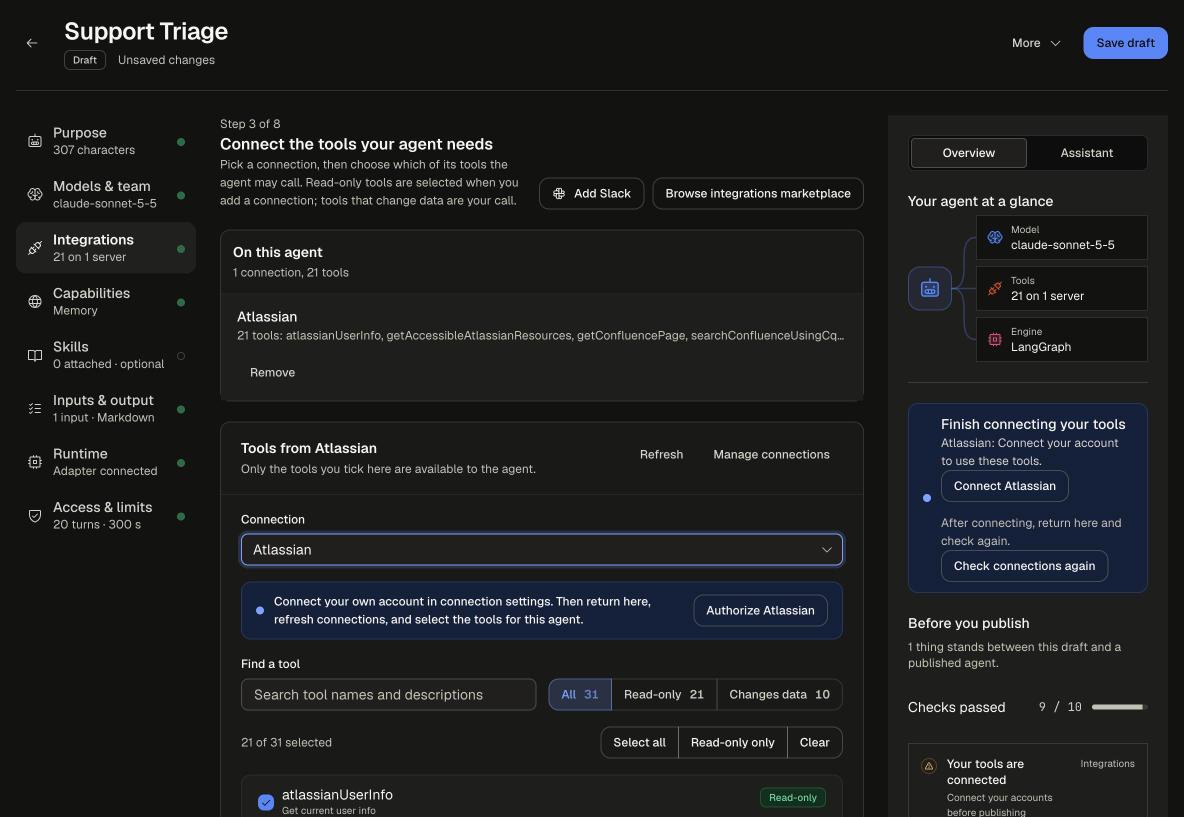The height and width of the screenshot is (817, 1184).
Task: Click the Connect Atlassian button
Action: [1004, 486]
